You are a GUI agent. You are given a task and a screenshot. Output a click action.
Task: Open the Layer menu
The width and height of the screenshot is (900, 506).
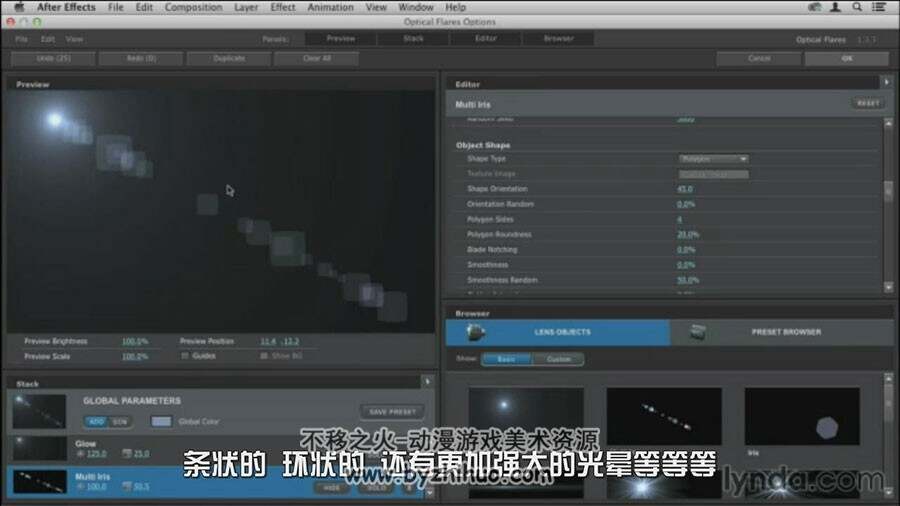246,7
